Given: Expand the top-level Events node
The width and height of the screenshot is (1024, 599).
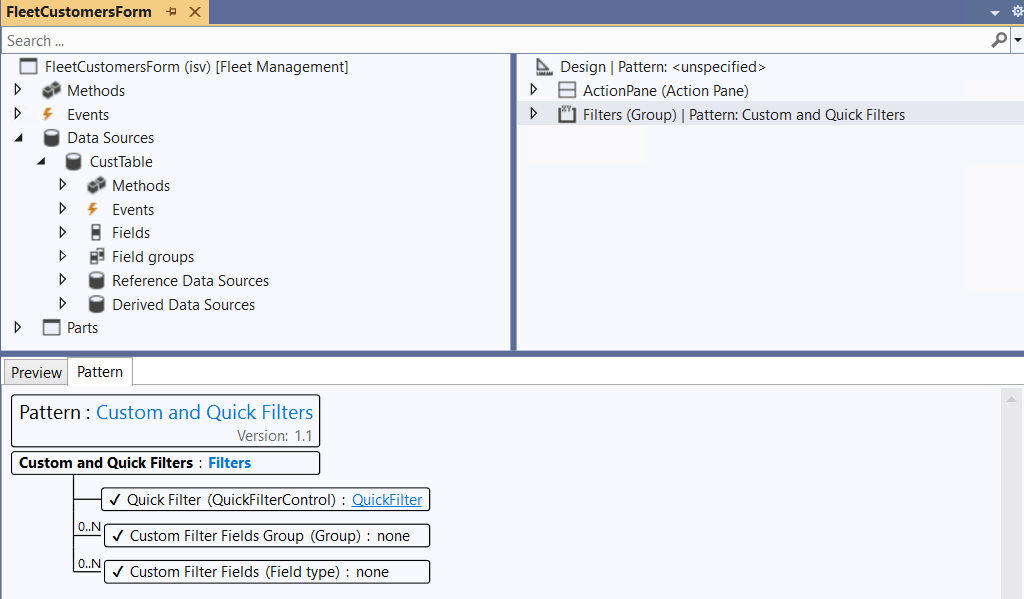Looking at the screenshot, I should (x=18, y=113).
